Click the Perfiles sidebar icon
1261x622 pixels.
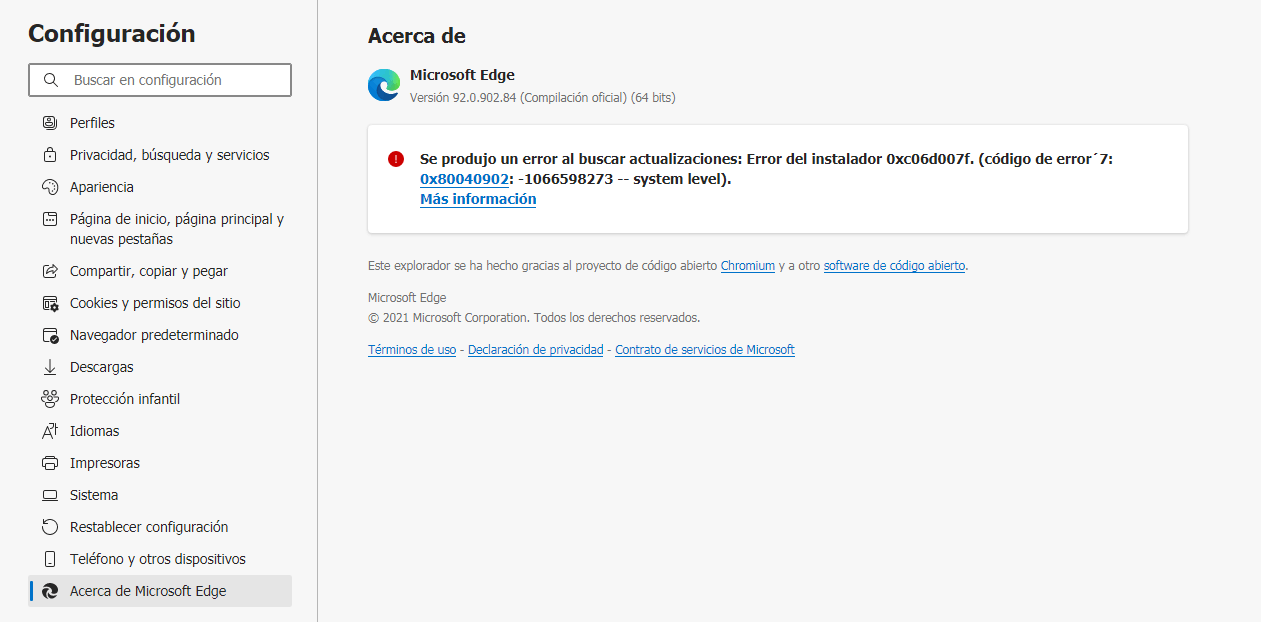click(50, 123)
